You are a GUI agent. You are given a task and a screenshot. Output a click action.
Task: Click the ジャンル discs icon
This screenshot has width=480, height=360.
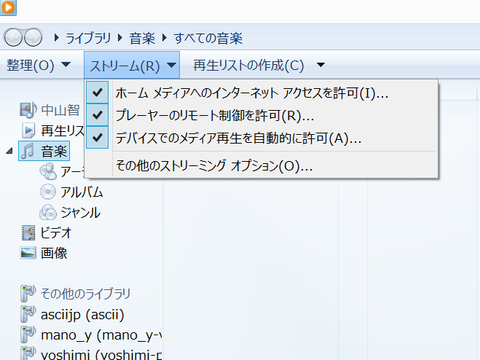[48, 212]
